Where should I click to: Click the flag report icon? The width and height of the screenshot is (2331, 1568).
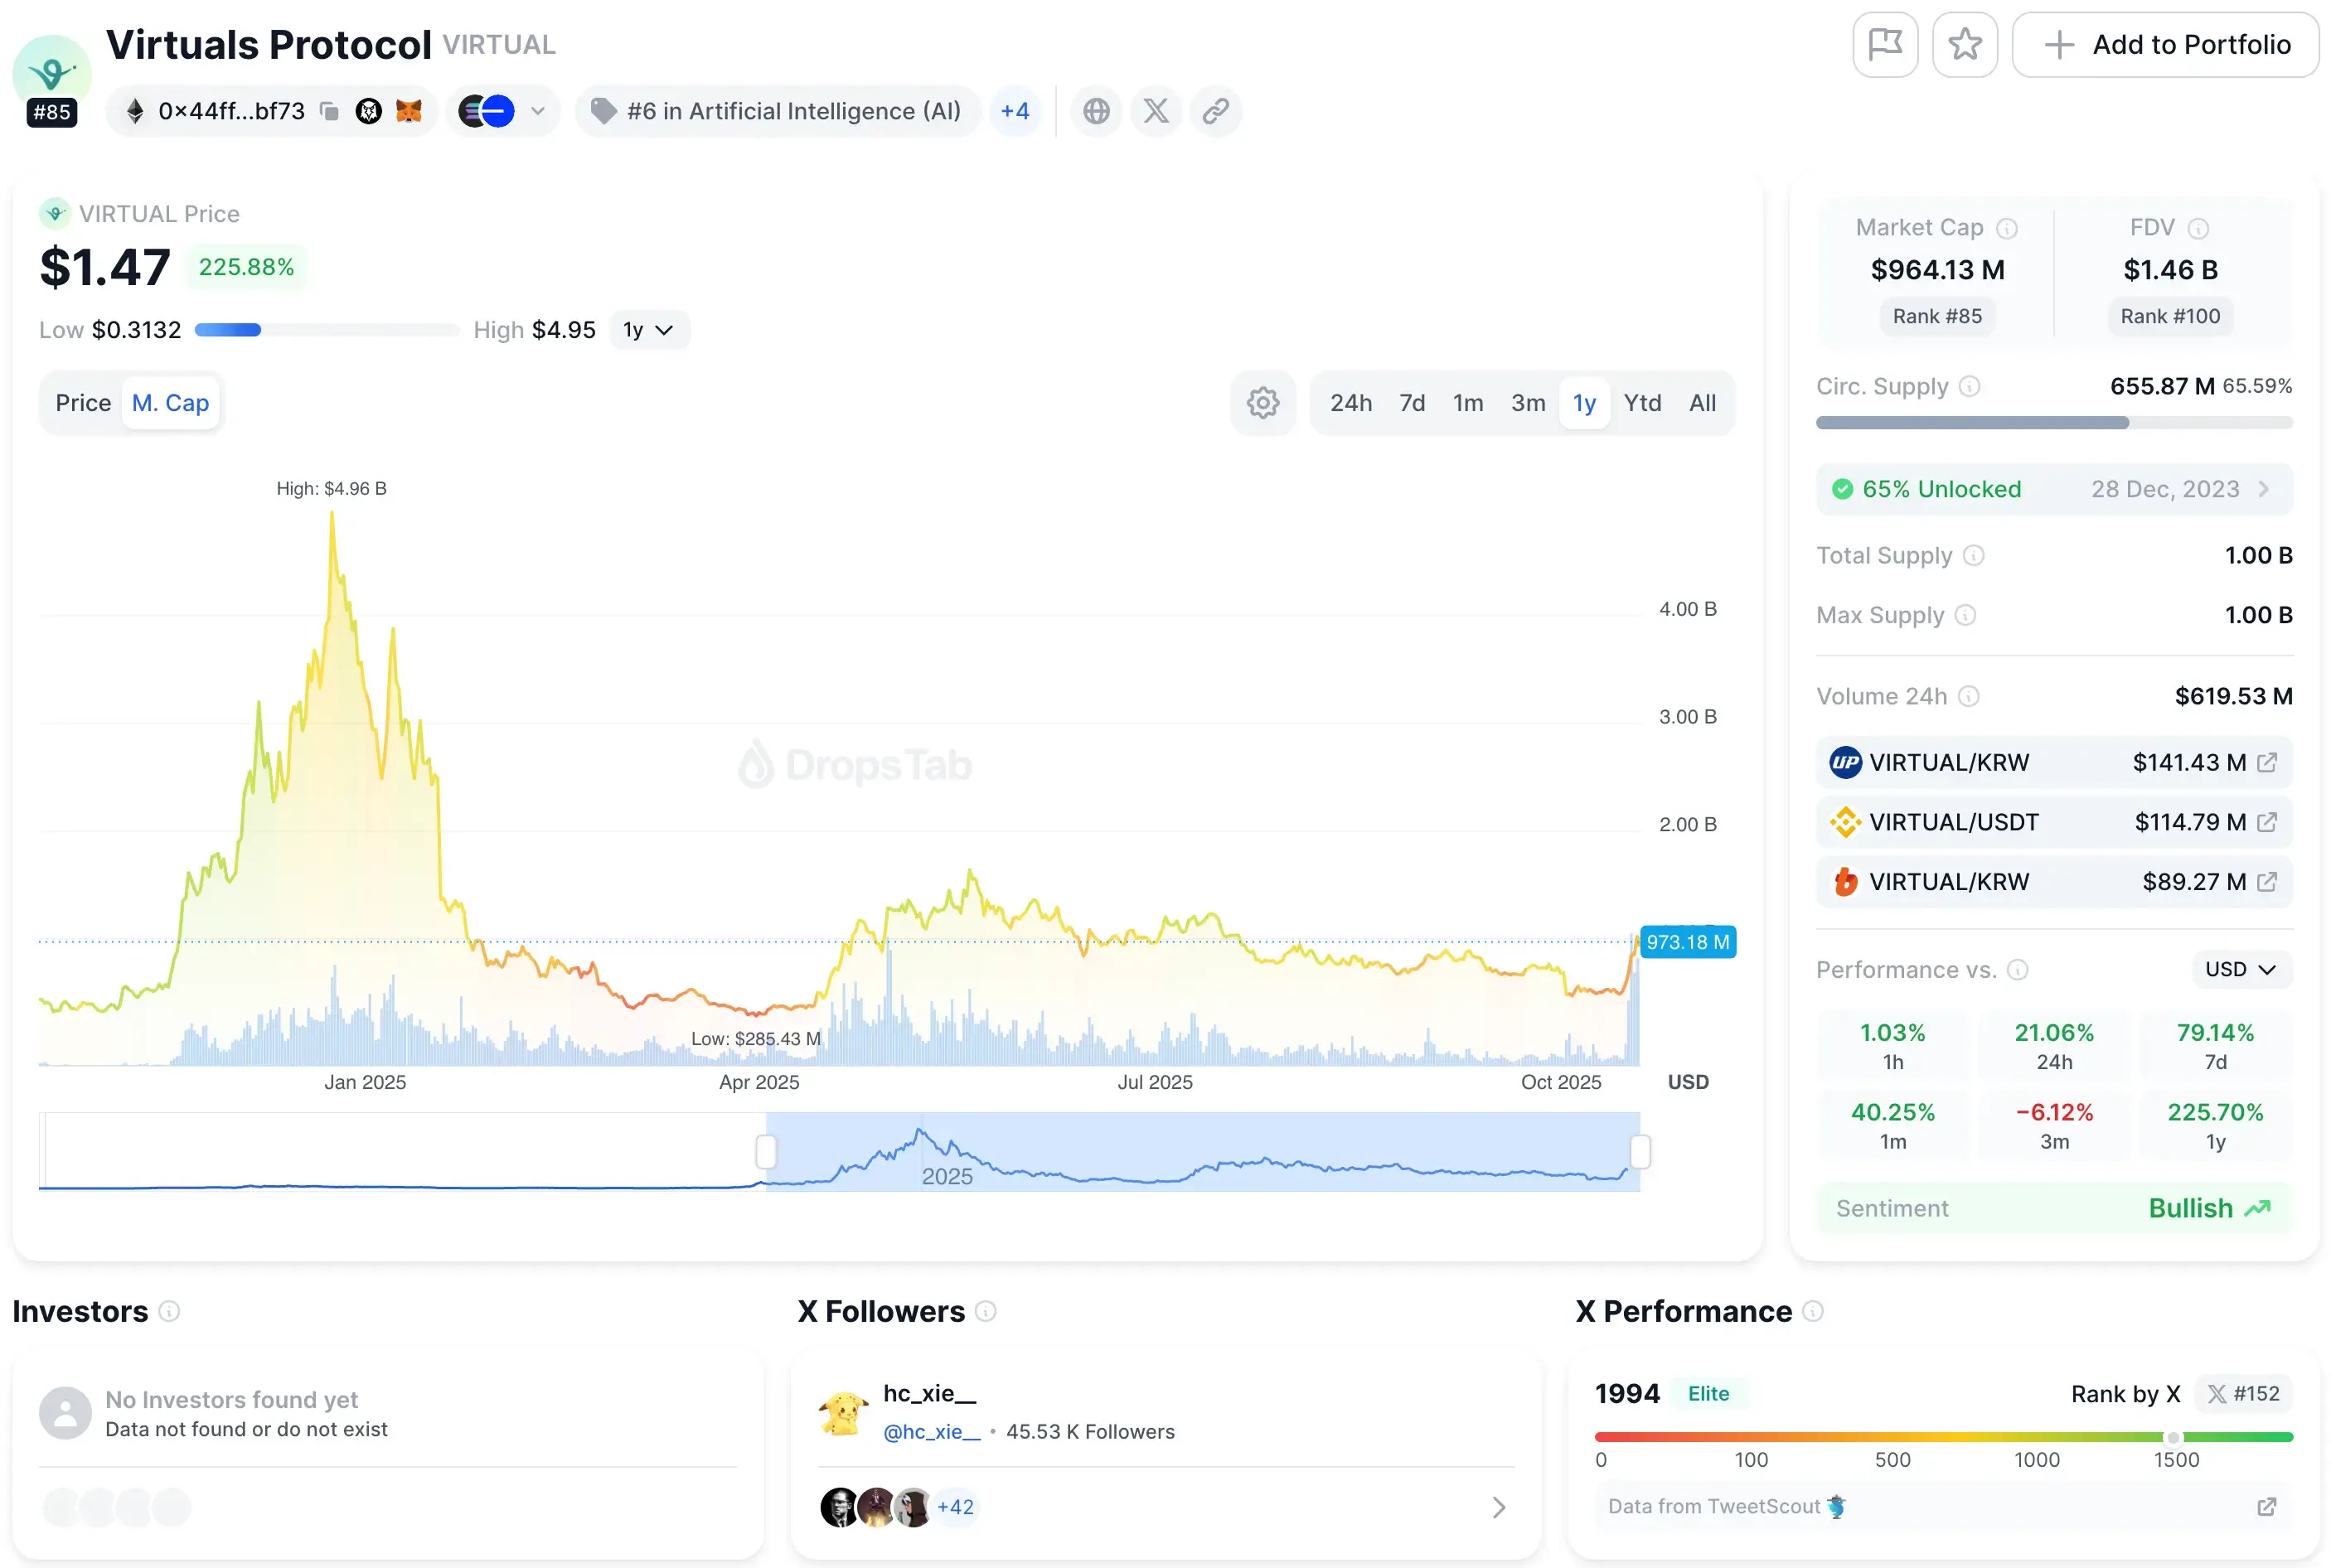coord(1886,44)
